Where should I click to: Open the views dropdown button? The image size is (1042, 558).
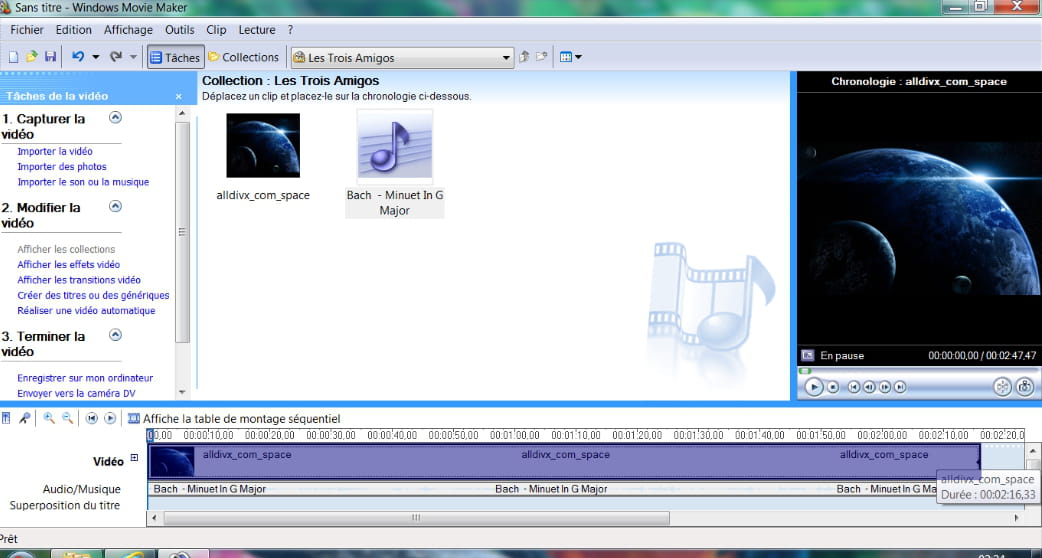[570, 57]
